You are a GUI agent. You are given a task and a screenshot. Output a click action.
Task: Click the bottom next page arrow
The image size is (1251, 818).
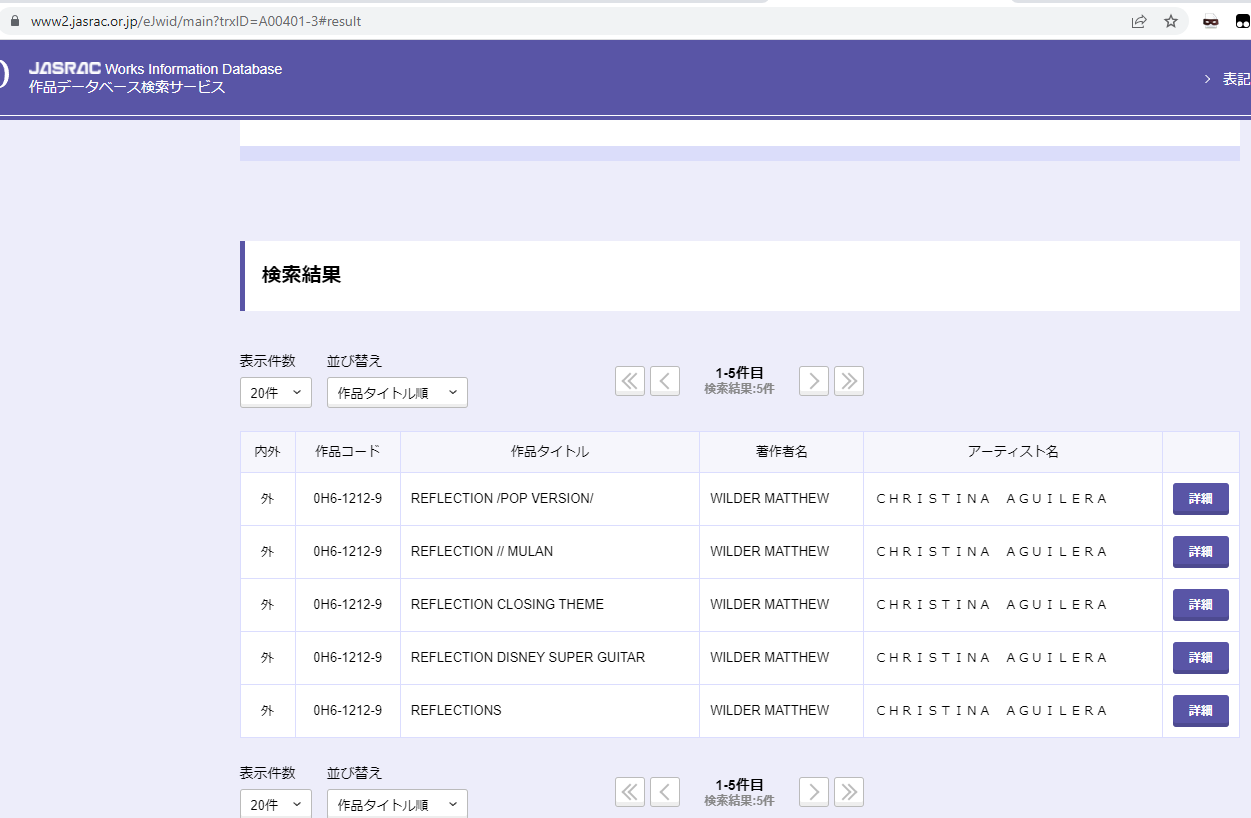click(814, 792)
